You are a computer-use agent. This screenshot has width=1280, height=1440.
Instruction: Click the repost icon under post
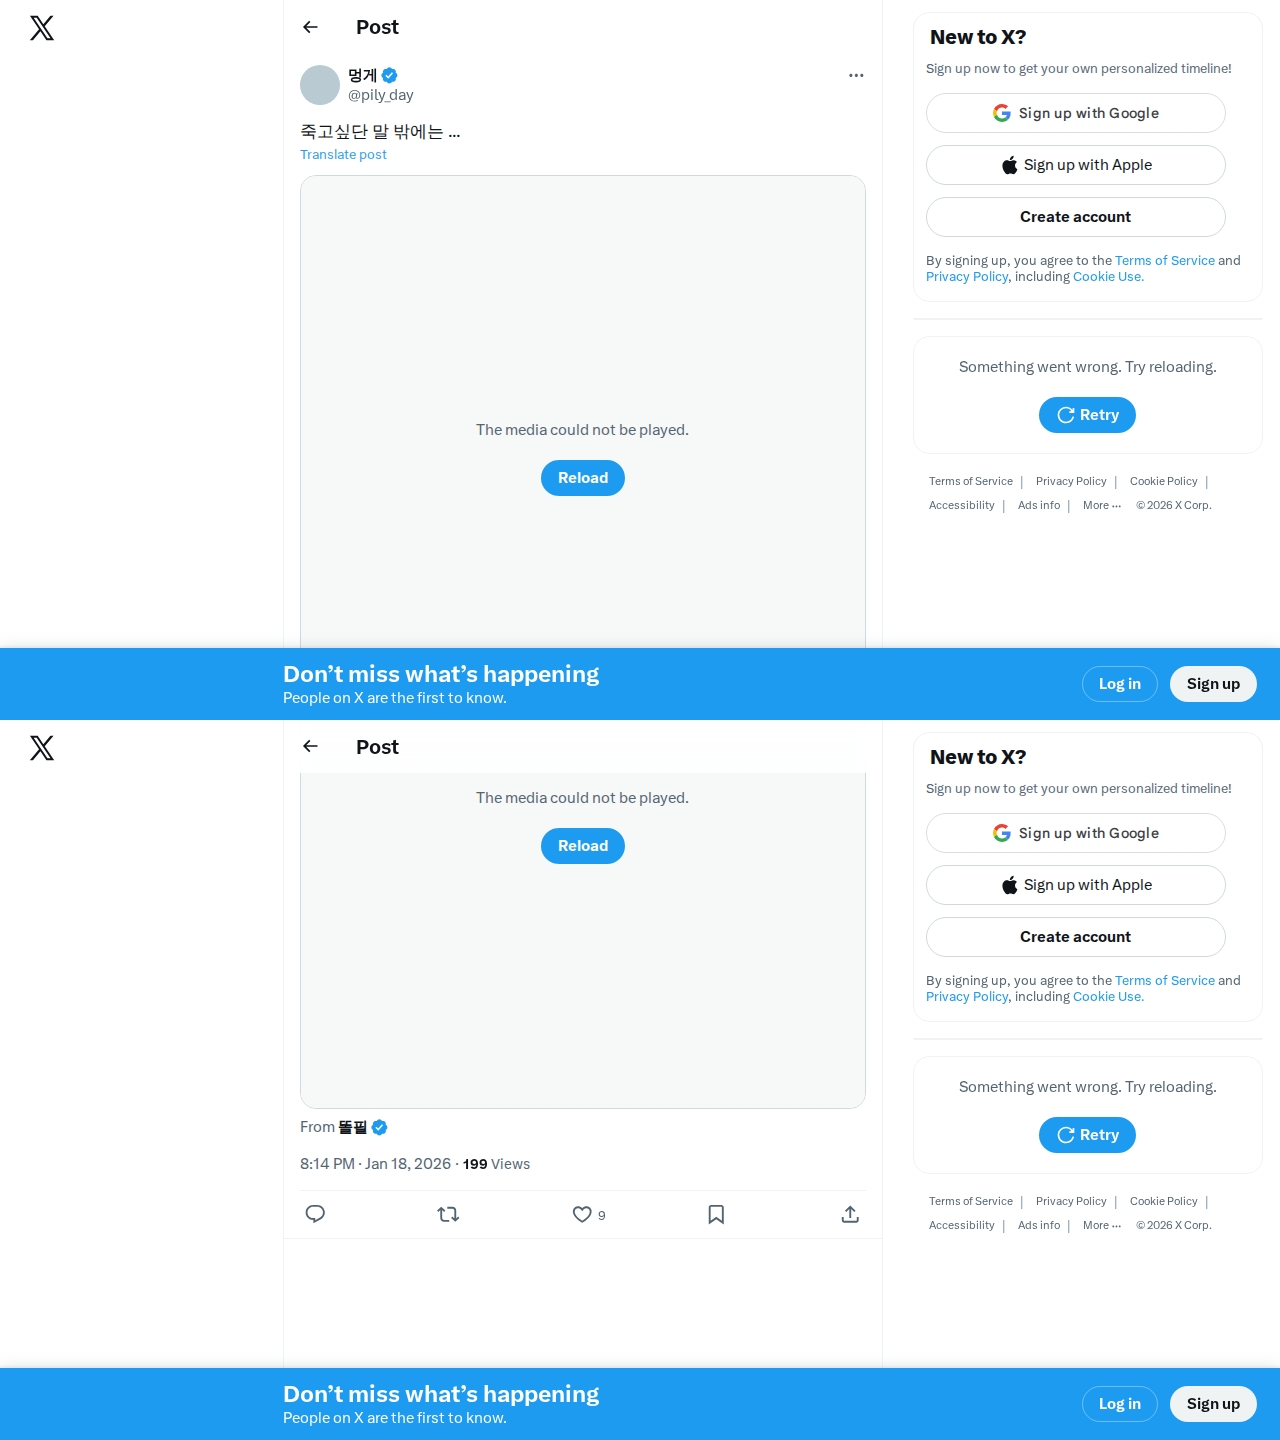[448, 1214]
